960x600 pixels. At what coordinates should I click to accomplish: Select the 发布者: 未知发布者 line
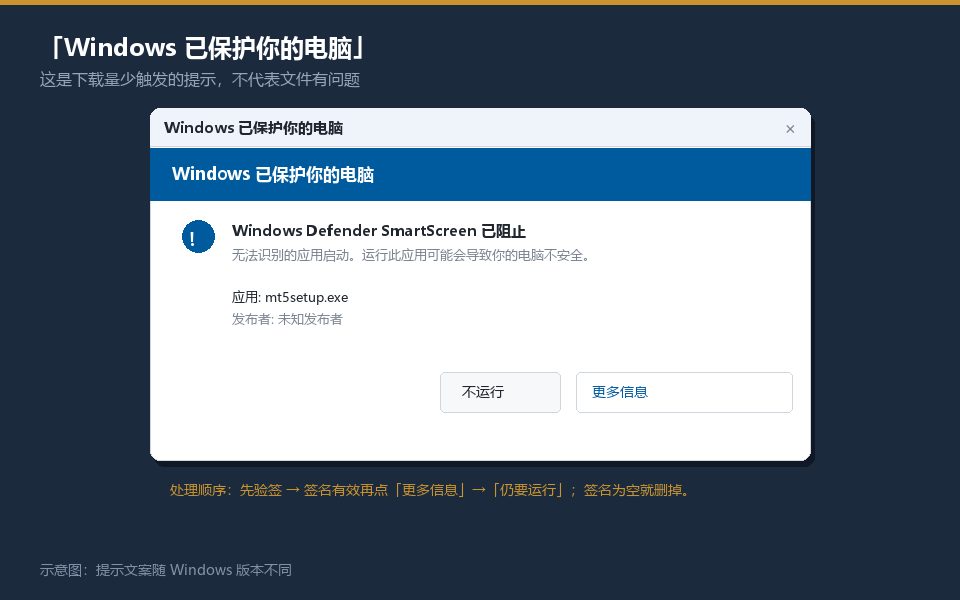pos(287,319)
